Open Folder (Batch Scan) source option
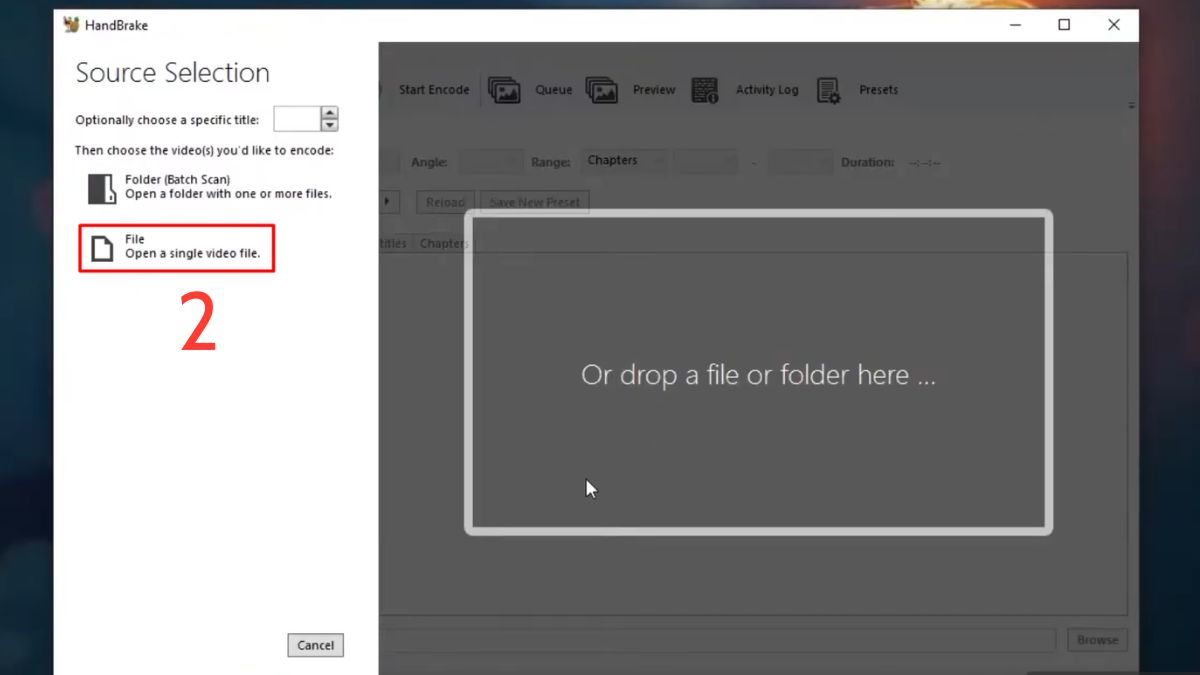Screen dimensions: 1200x675 (210, 187)
